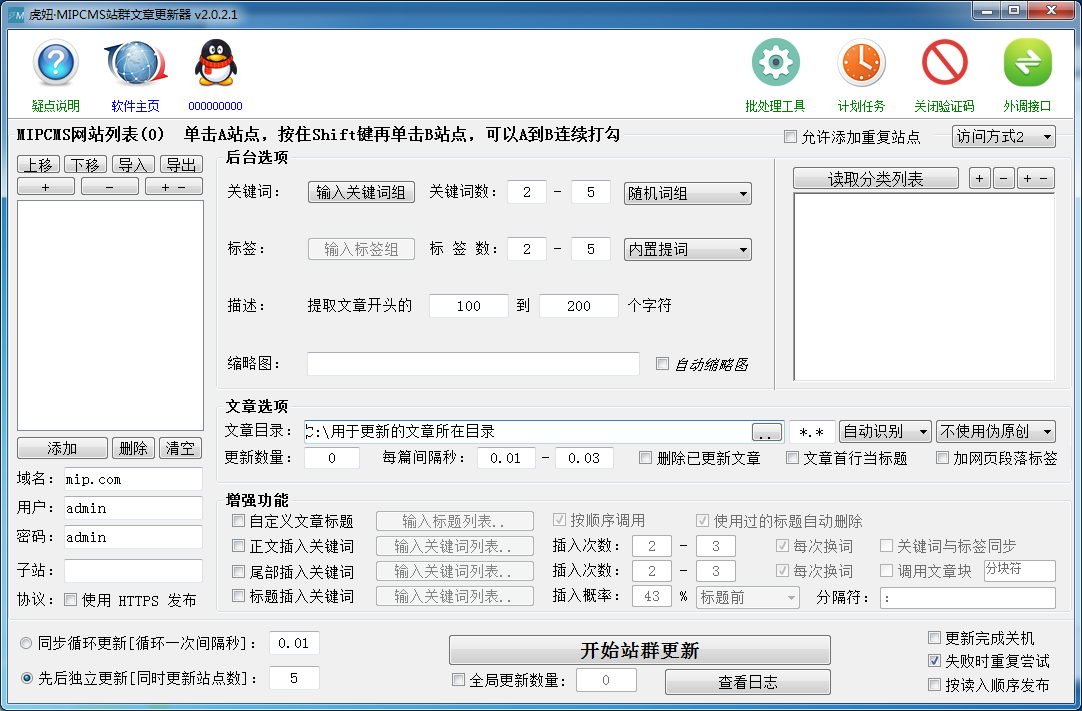Image resolution: width=1082 pixels, height=711 pixels.
Task: Click the category list box under 读取分类列表
Action: click(x=924, y=286)
